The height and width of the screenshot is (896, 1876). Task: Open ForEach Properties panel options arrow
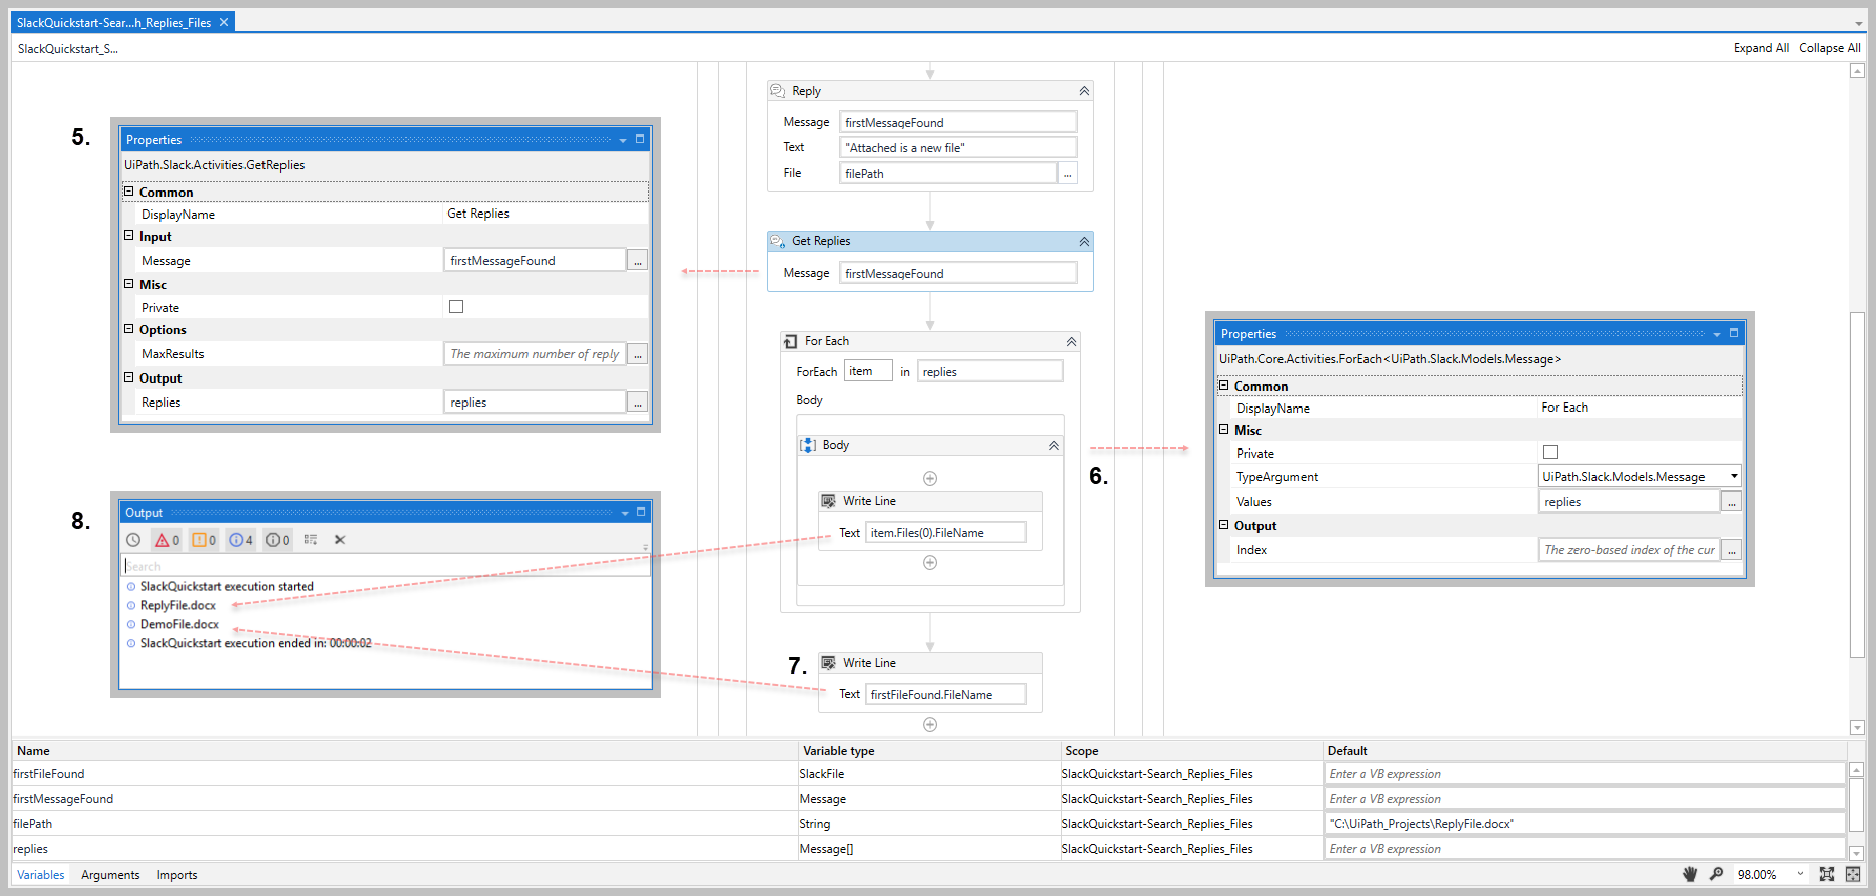click(1717, 334)
